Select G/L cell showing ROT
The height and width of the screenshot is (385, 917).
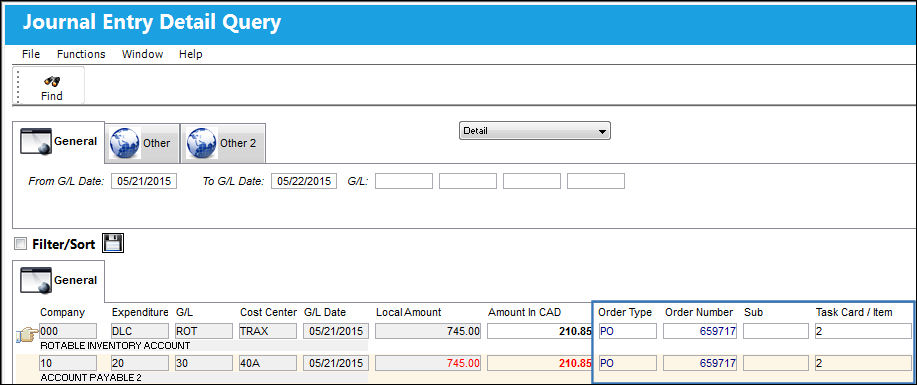coord(204,331)
